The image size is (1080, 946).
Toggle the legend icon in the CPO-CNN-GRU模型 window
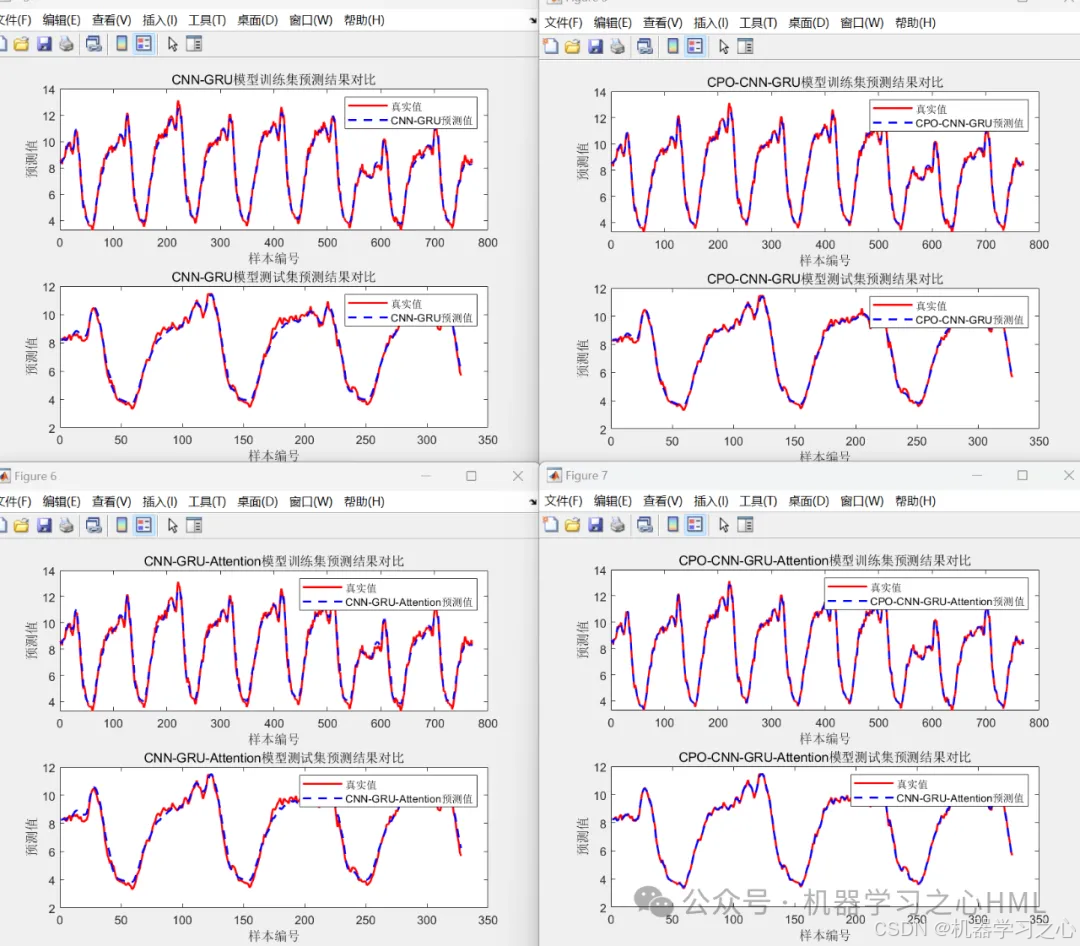[x=695, y=46]
